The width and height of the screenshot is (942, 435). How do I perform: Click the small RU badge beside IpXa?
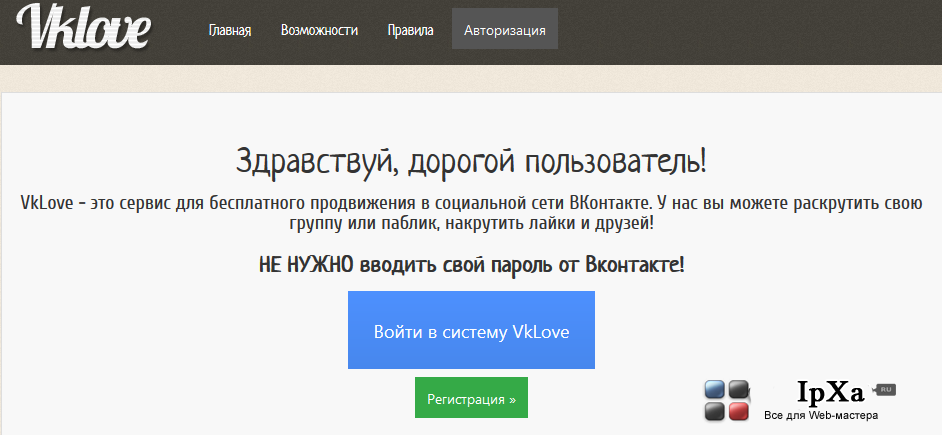click(x=886, y=390)
